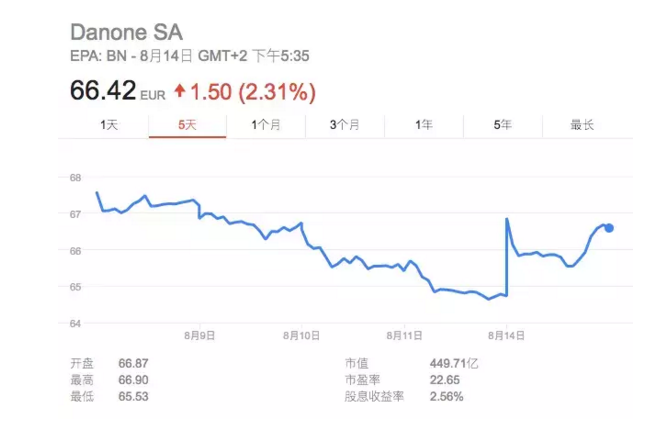The image size is (669, 438).
Task: Switch chart to the 1年 view
Action: (x=424, y=125)
